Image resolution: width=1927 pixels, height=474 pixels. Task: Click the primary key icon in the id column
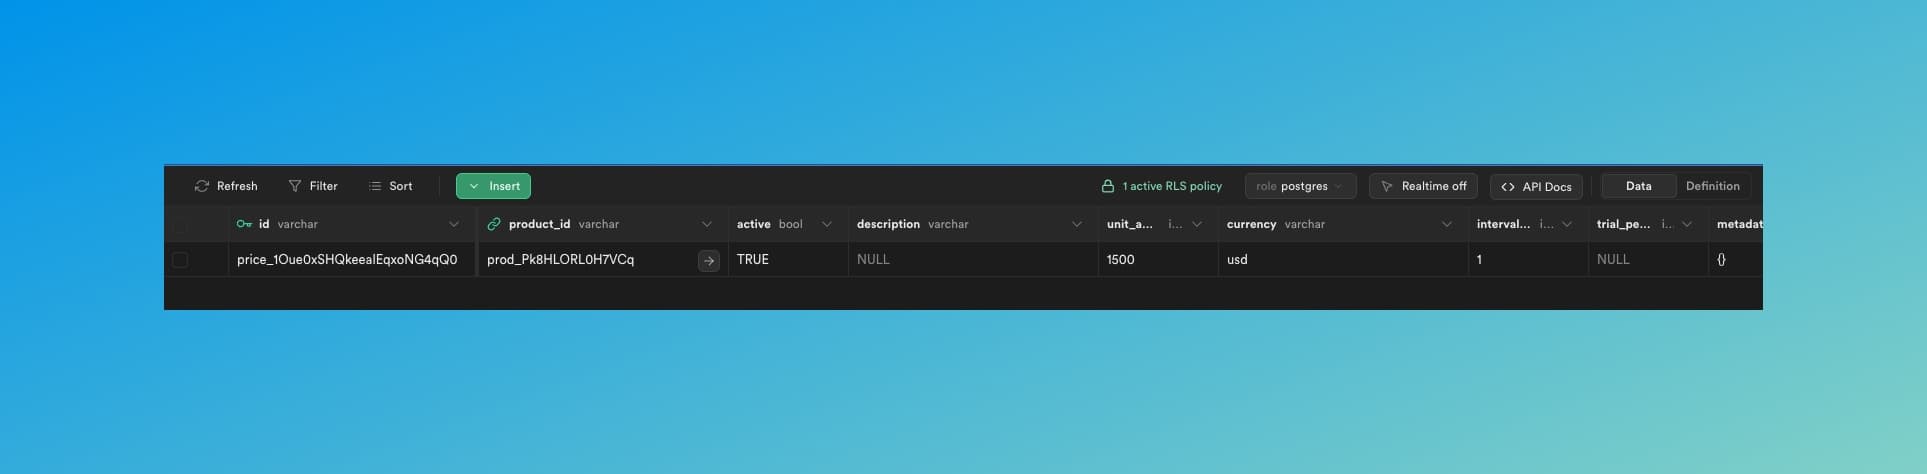coord(244,224)
